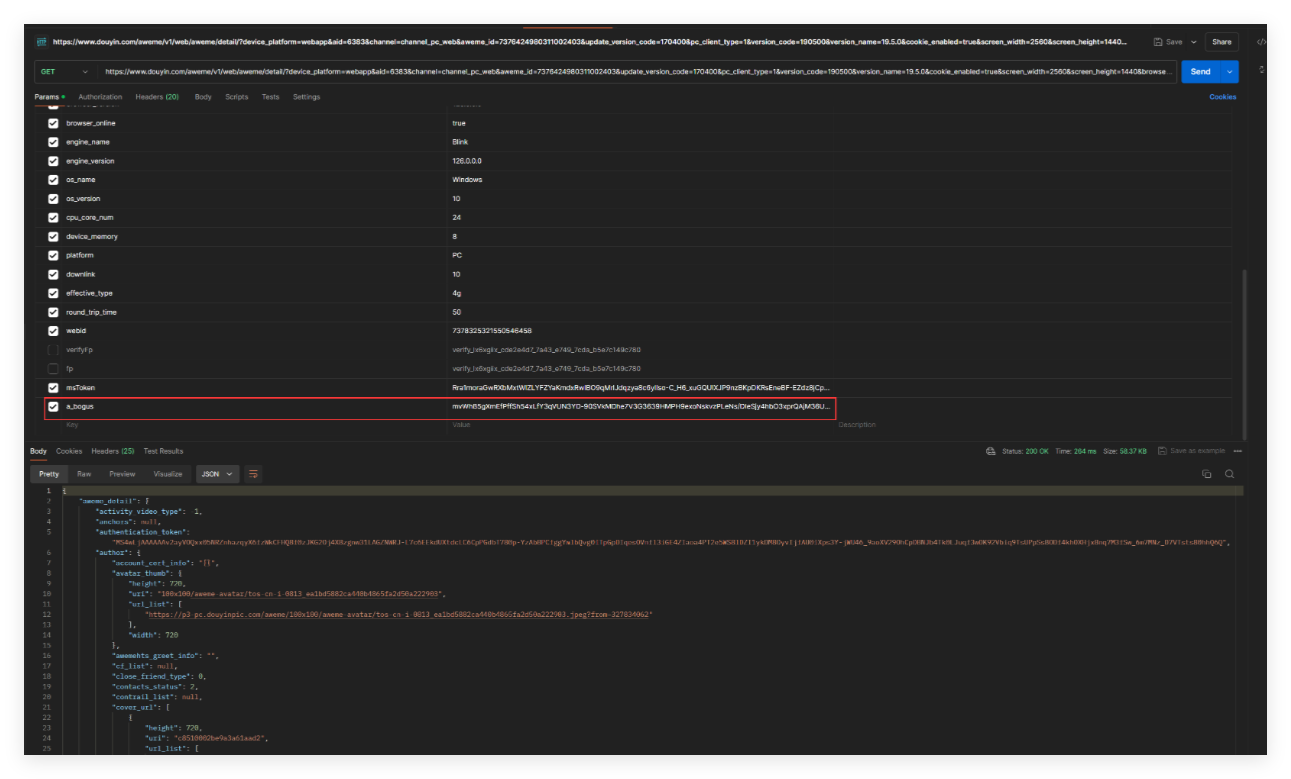Click the new parameter Value field
The height and width of the screenshot is (779, 1291).
[640, 425]
